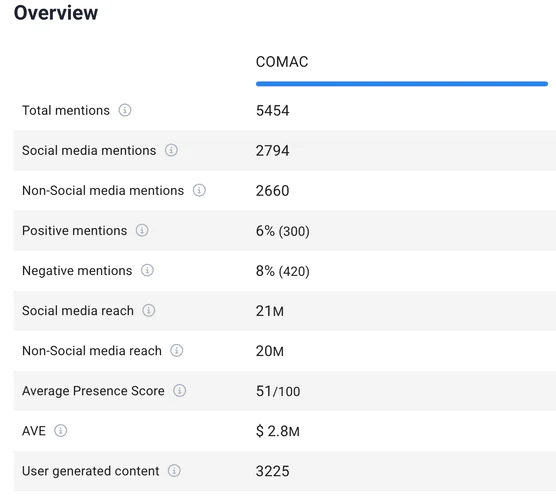Select the value 6% (300)

[x=283, y=231]
